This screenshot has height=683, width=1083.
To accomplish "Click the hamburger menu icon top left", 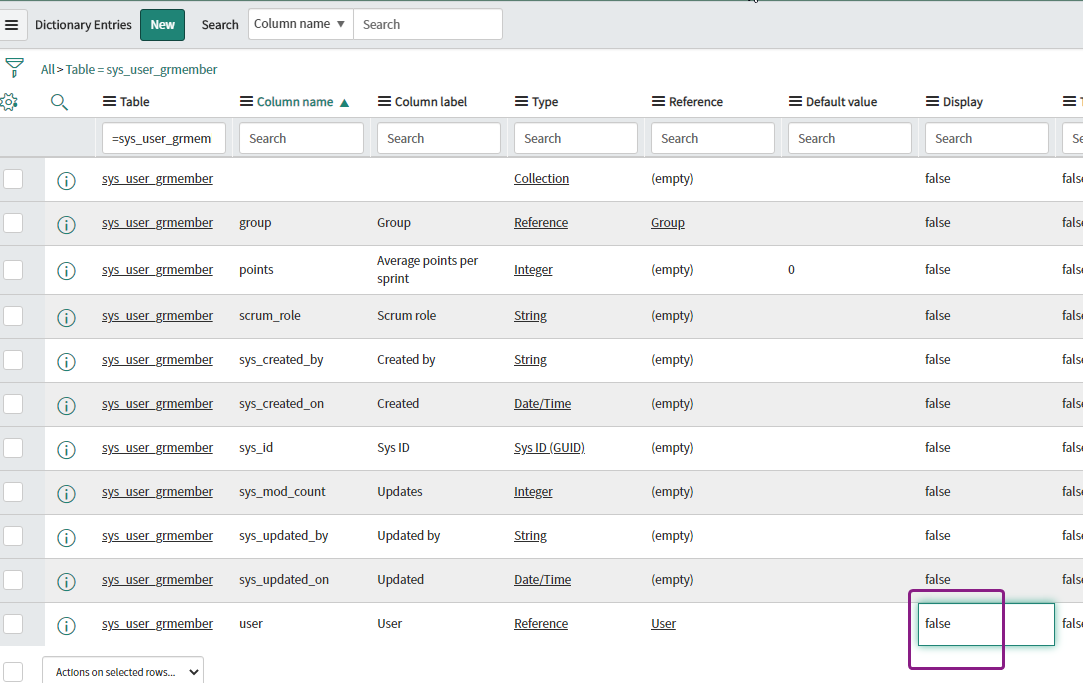I will (x=13, y=24).
